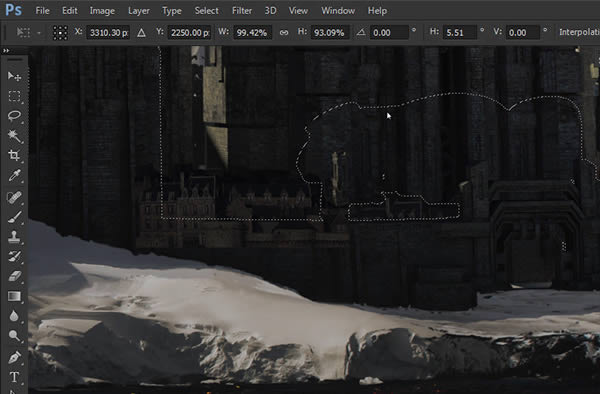Select the Brush tool
Image resolution: width=600 pixels, height=394 pixels.
pos(14,217)
